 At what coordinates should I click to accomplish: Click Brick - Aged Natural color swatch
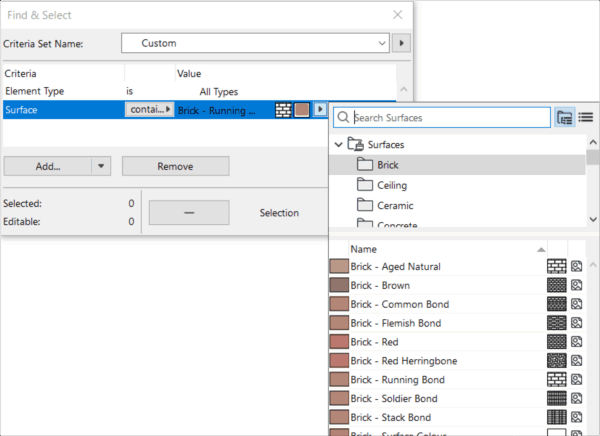339,266
